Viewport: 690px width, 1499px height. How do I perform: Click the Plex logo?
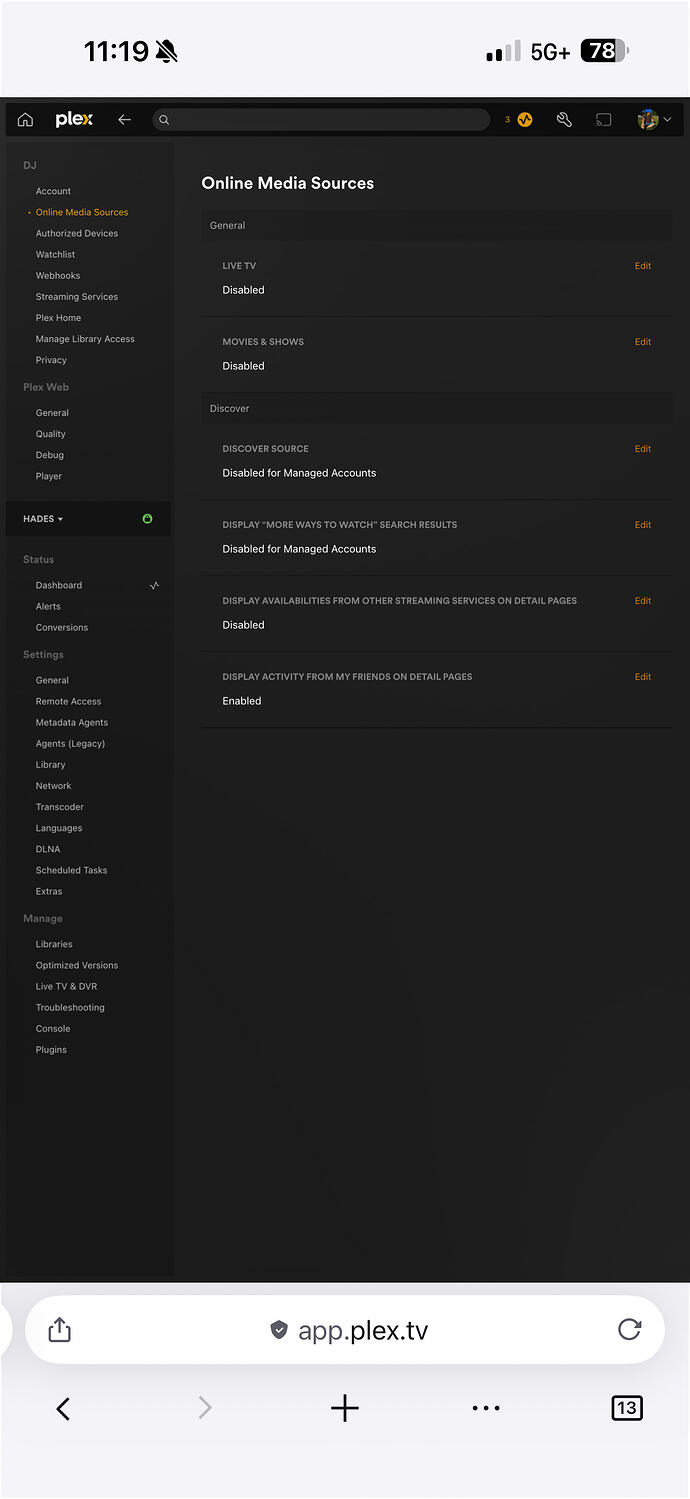74,120
